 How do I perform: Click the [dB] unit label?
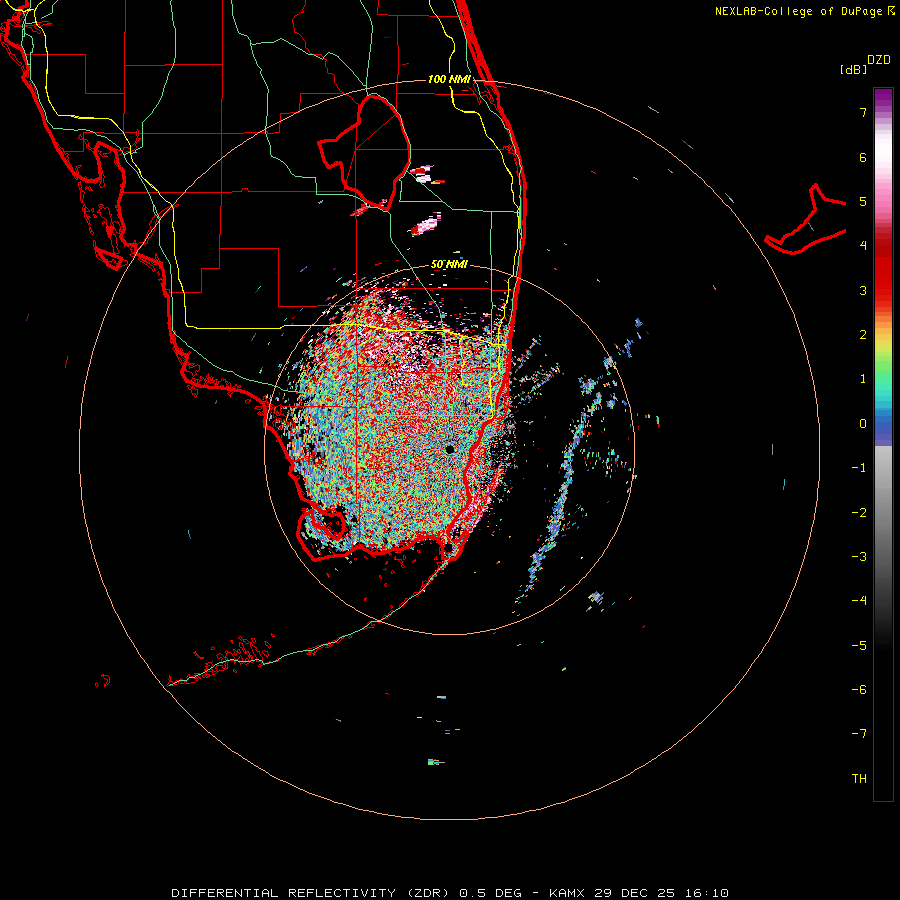click(x=853, y=69)
